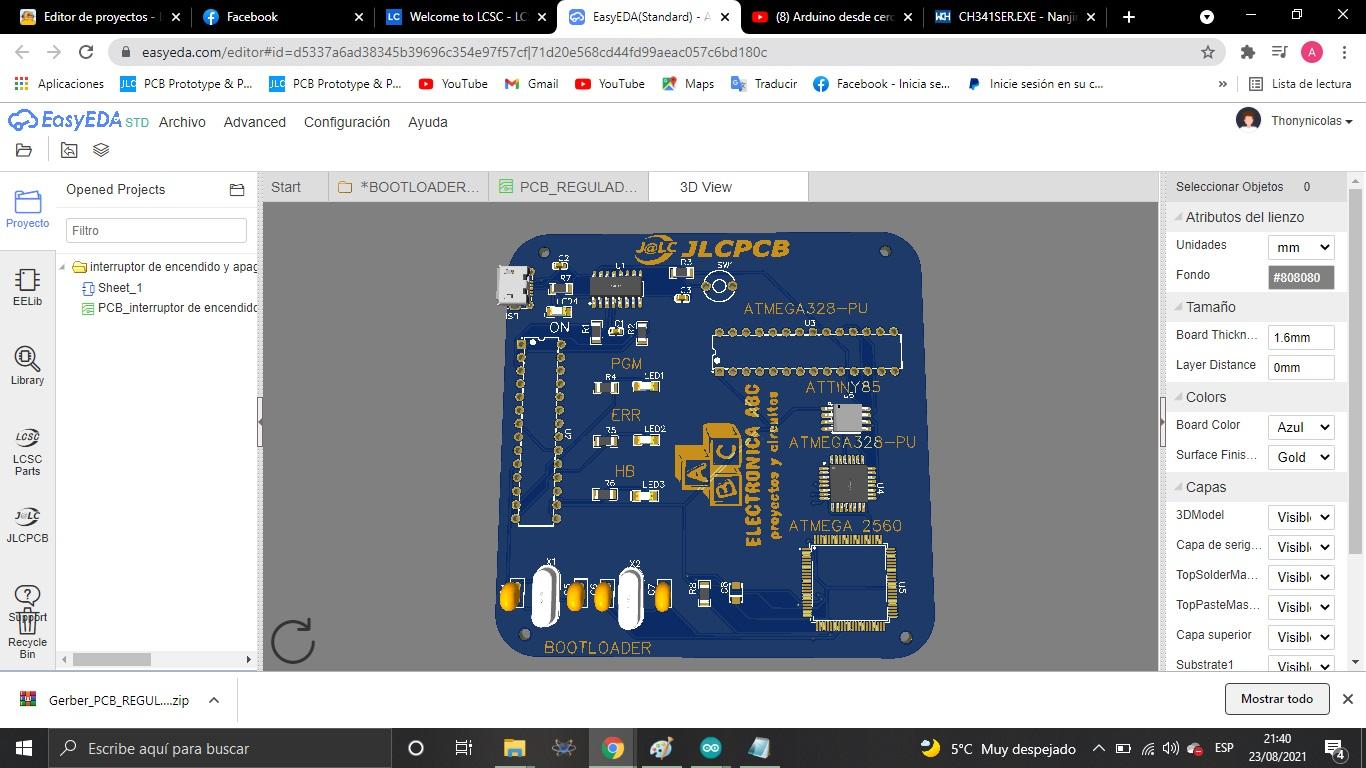The width and height of the screenshot is (1366, 768).
Task: Click the layers stack toolbar icon
Action: 101,150
